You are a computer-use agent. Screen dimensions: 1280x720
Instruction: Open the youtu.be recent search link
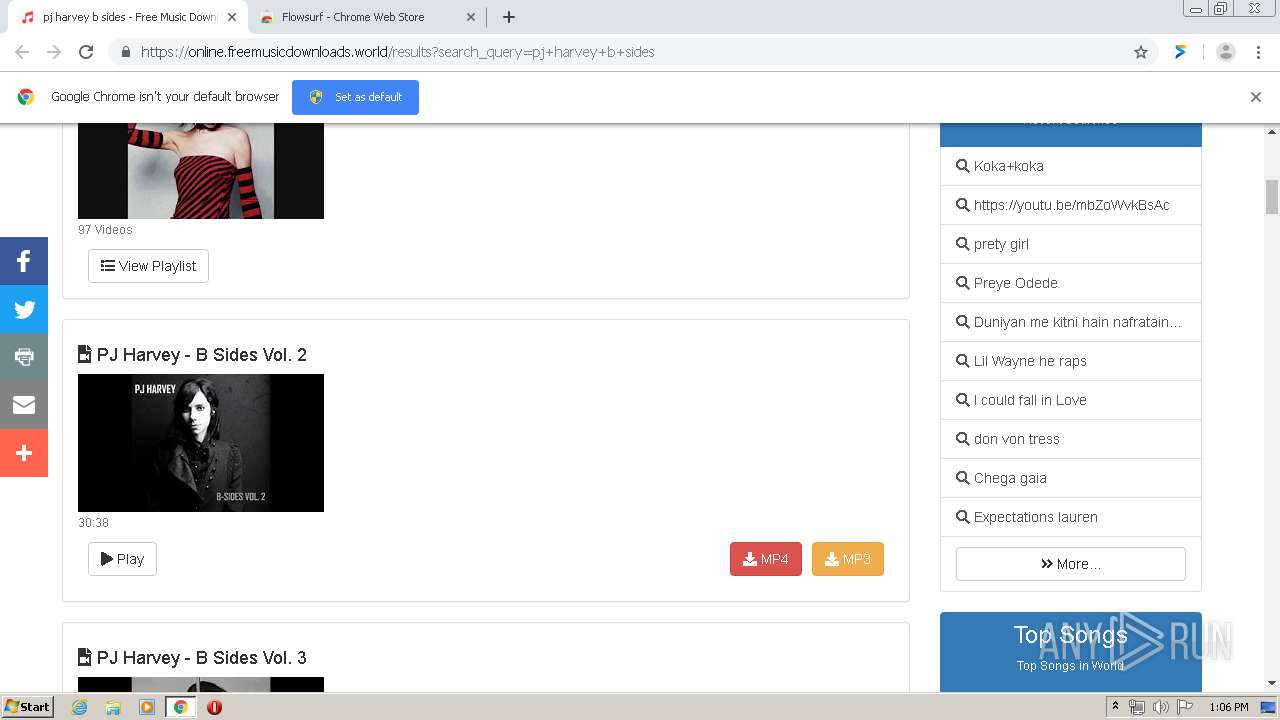coord(1071,205)
